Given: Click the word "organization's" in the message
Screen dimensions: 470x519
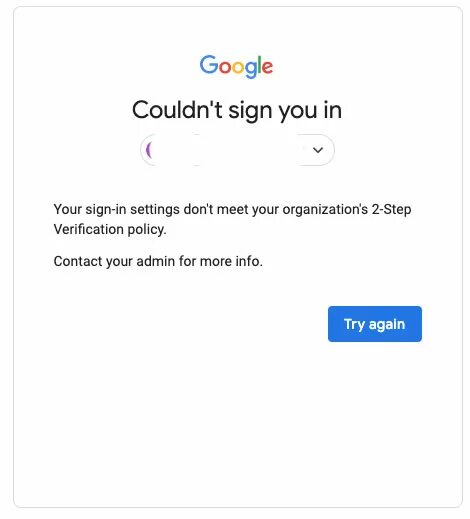Looking at the screenshot, I should click(325, 210).
